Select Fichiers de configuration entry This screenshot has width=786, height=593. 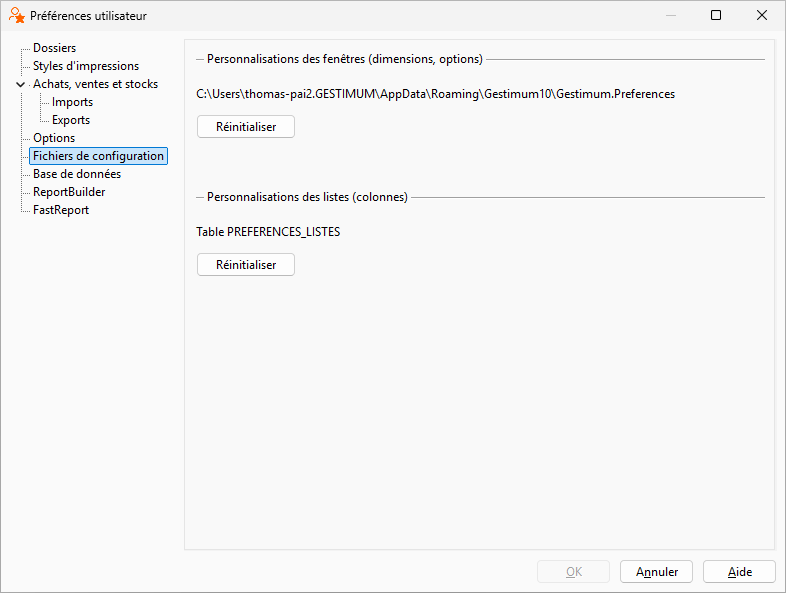(98, 156)
